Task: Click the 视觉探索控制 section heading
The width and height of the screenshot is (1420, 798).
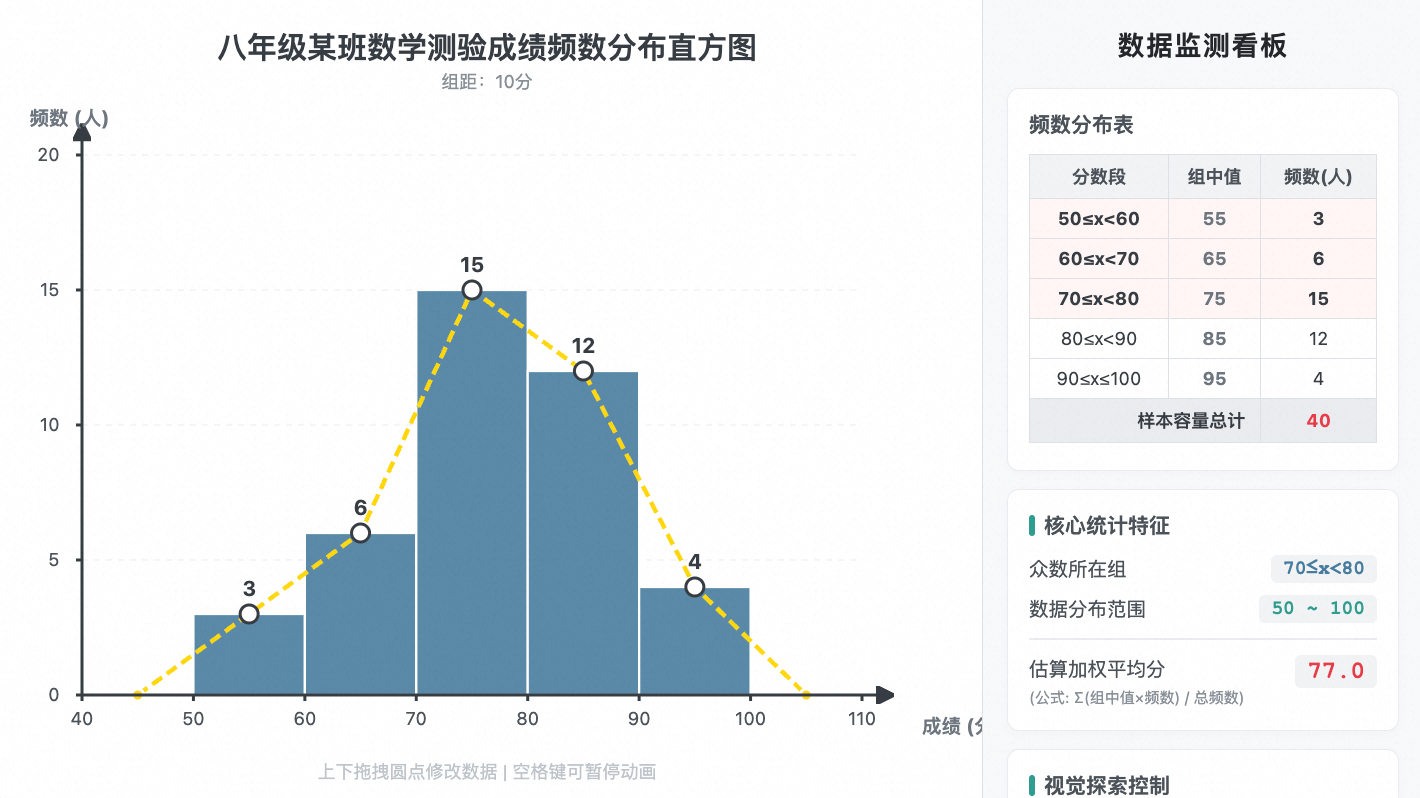Action: [1107, 786]
